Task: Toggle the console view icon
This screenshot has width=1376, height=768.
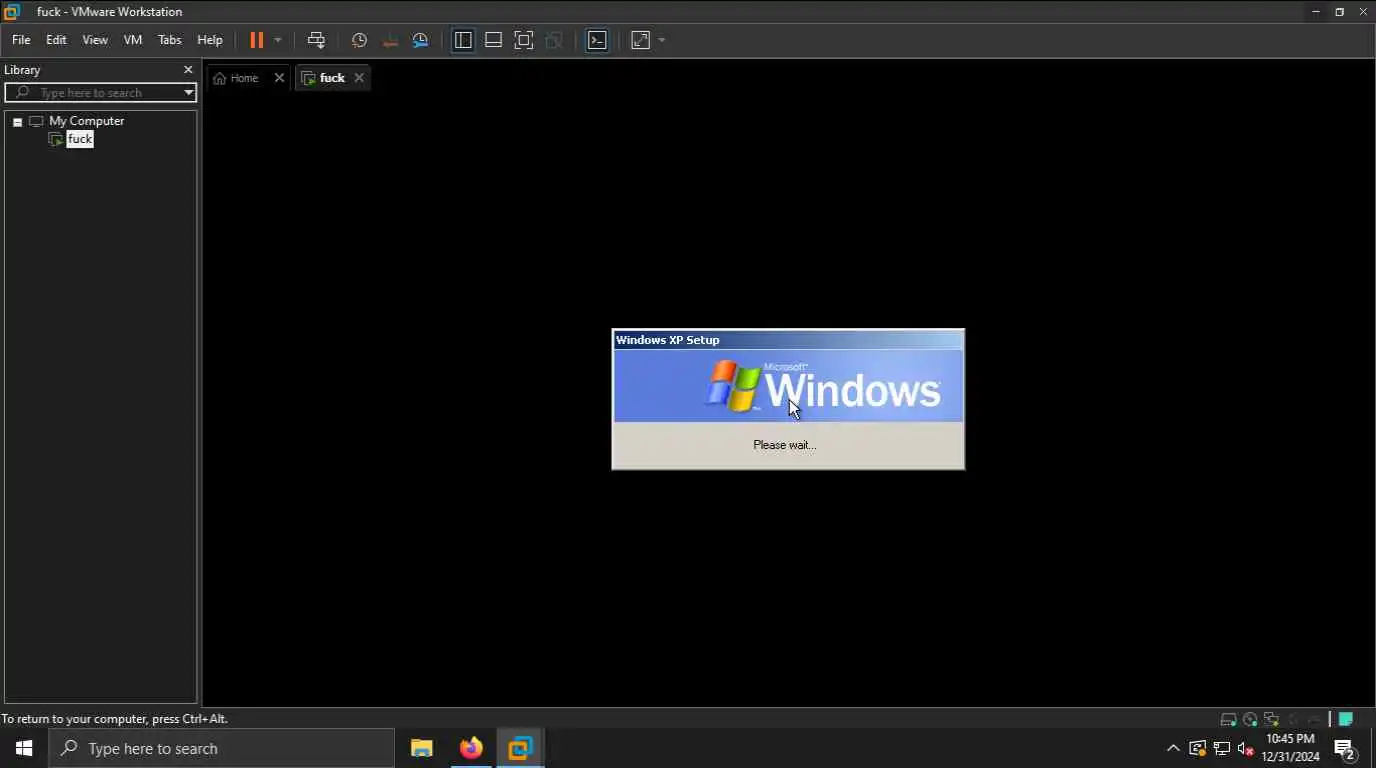Action: click(597, 40)
